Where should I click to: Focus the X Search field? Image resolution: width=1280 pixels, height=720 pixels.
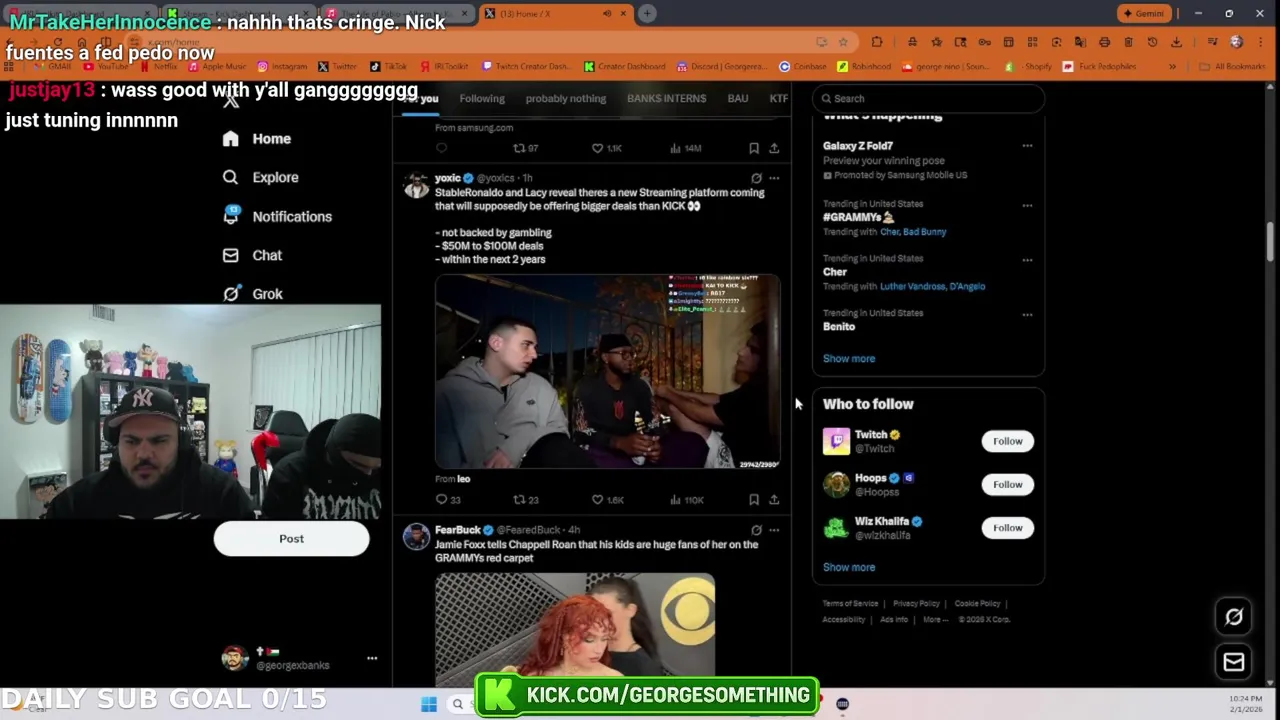[929, 99]
